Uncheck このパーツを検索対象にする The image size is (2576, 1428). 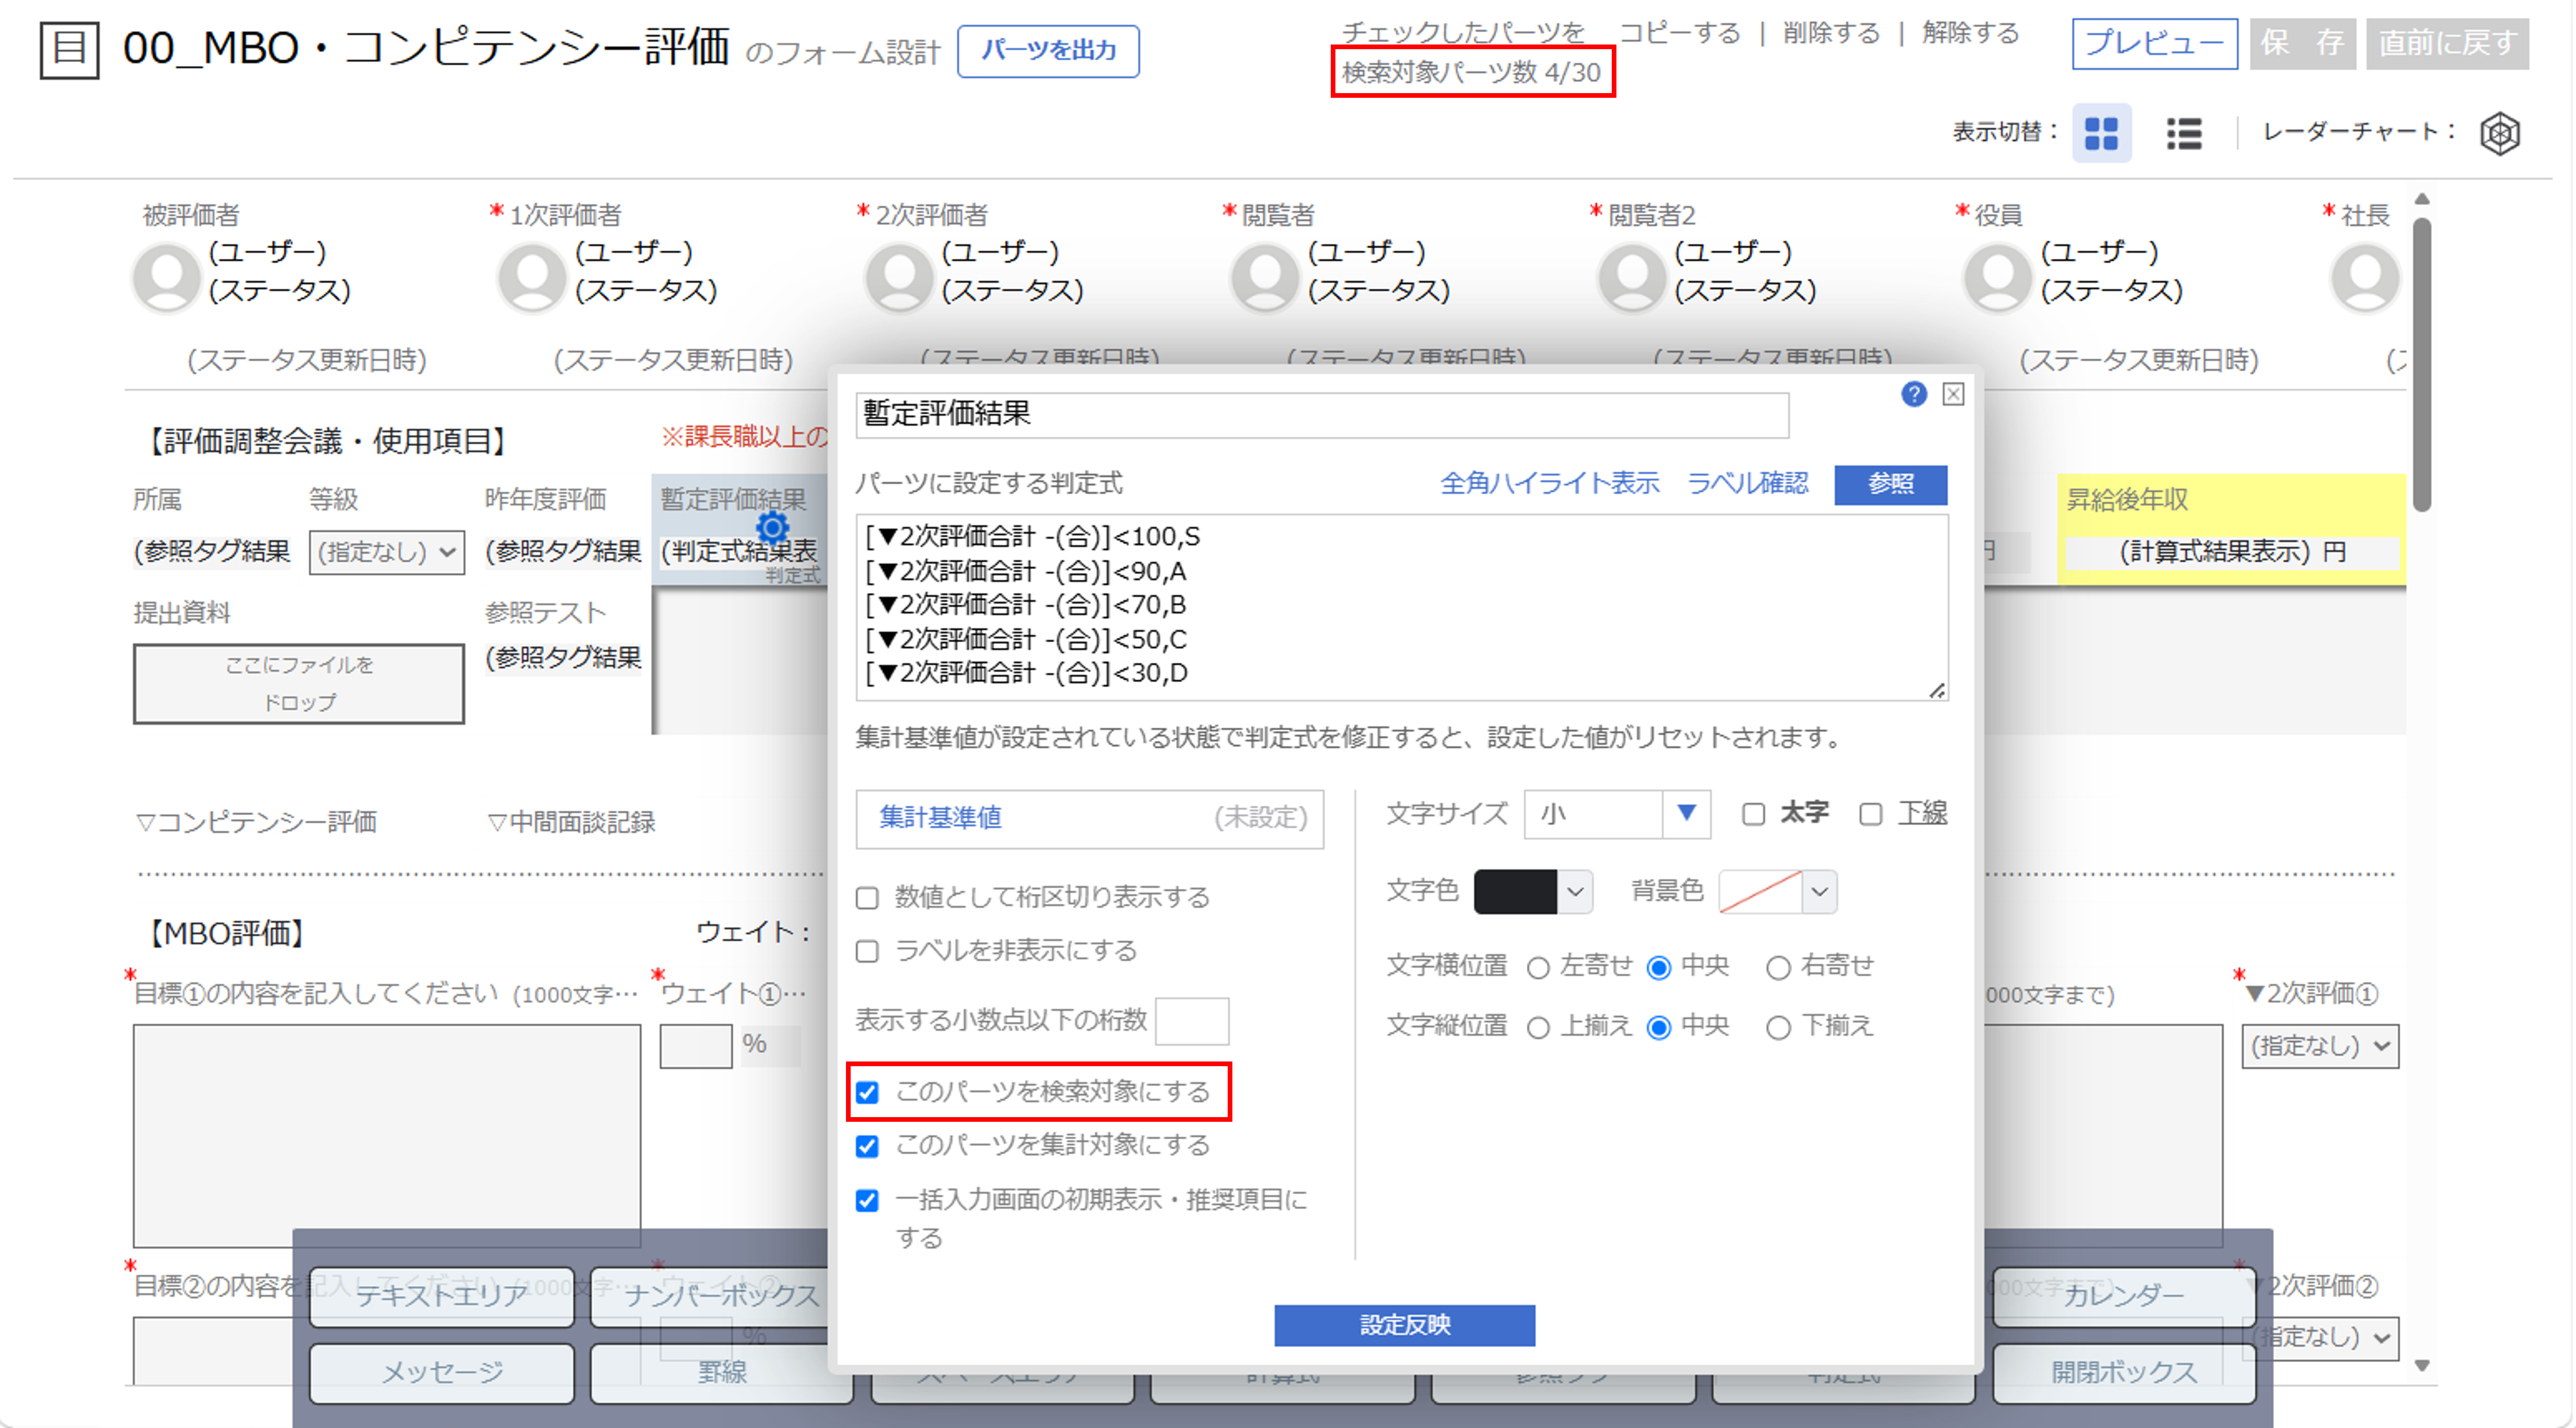pos(867,1092)
